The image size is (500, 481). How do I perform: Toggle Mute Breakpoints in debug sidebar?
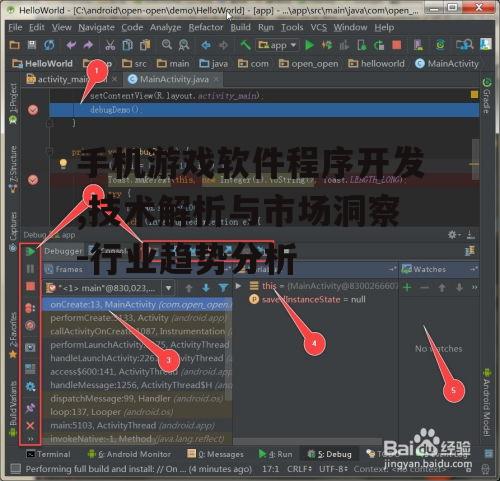pos(30,325)
